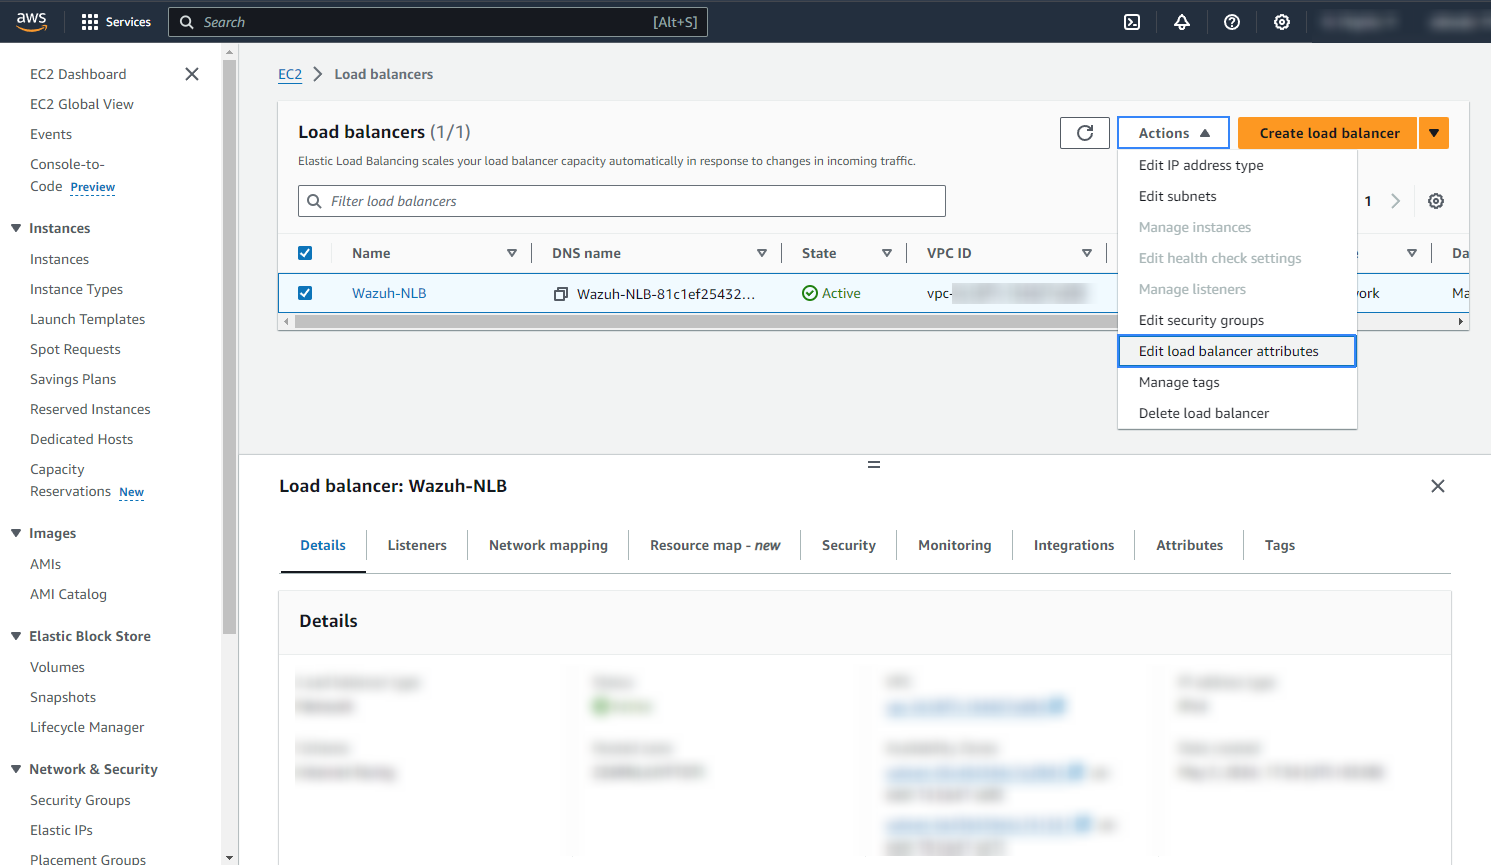Choose Edit load balancer attributes
Viewport: 1491px width, 865px height.
point(1228,351)
